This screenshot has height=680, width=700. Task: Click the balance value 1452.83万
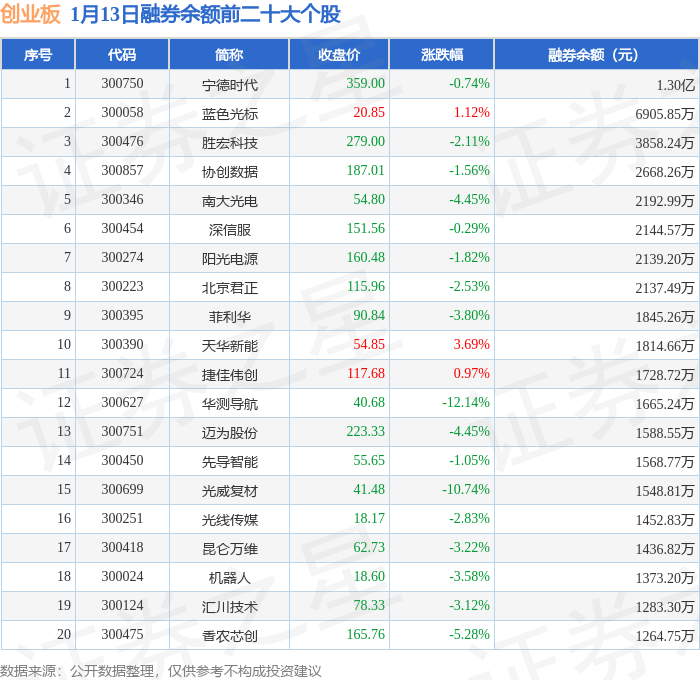665,520
